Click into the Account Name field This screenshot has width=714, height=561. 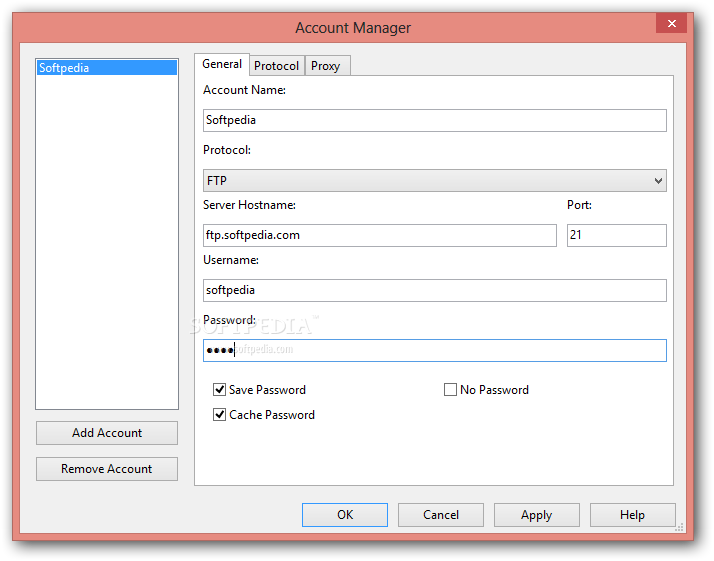434,120
